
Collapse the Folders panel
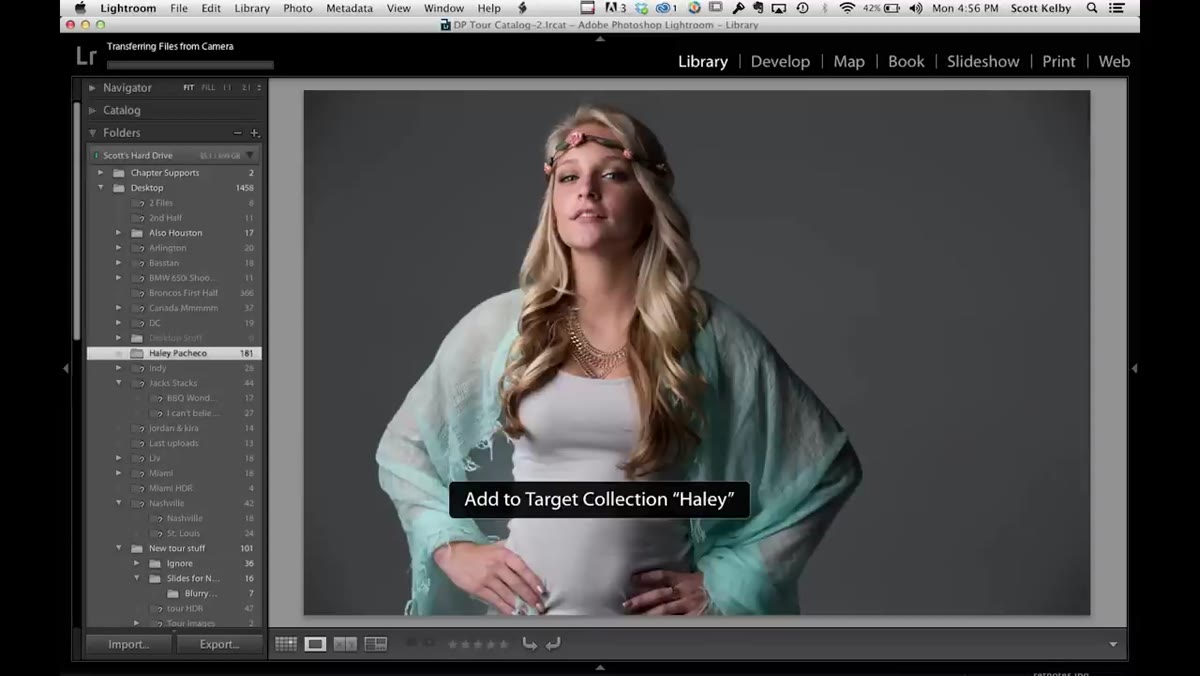93,133
